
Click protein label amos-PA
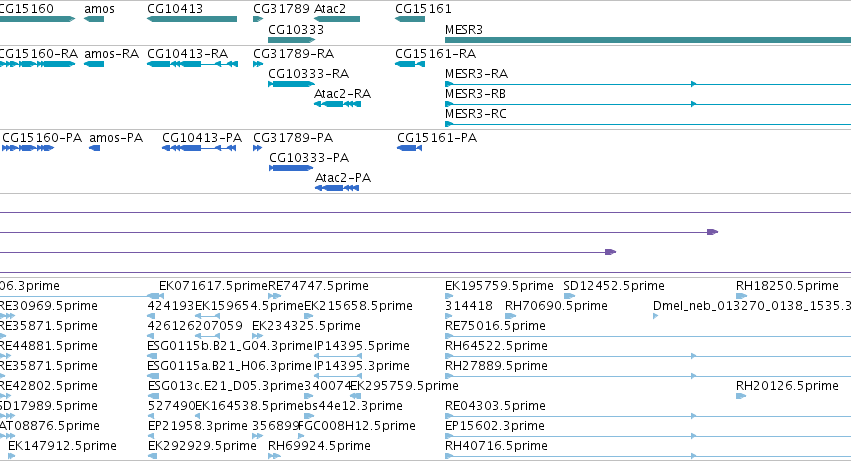click(116, 137)
